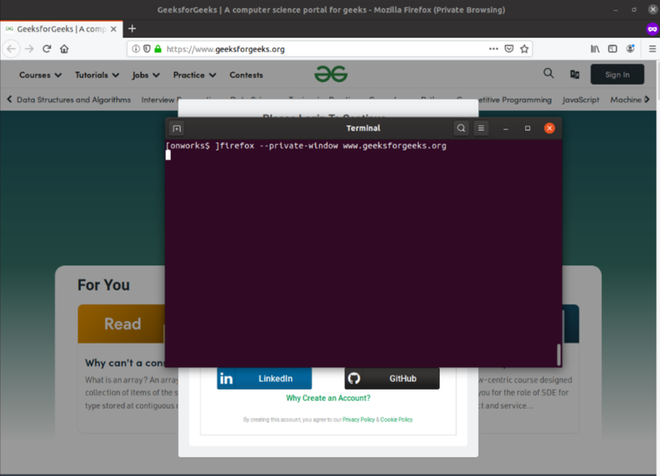Maximize the Terminal window

point(527,128)
